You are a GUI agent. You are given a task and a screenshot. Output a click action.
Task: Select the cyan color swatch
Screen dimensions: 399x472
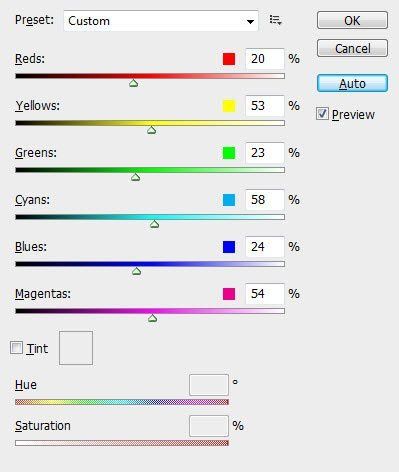[229, 200]
